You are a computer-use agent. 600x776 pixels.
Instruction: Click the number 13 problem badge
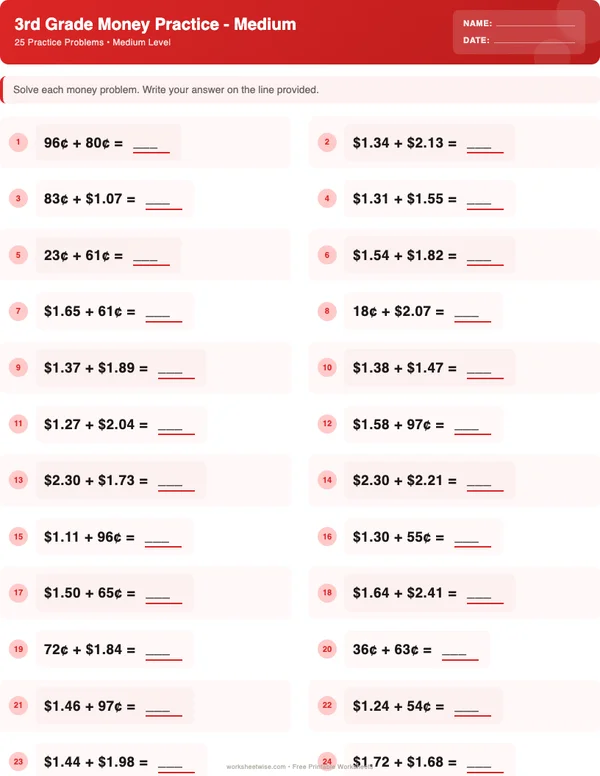(x=18, y=481)
